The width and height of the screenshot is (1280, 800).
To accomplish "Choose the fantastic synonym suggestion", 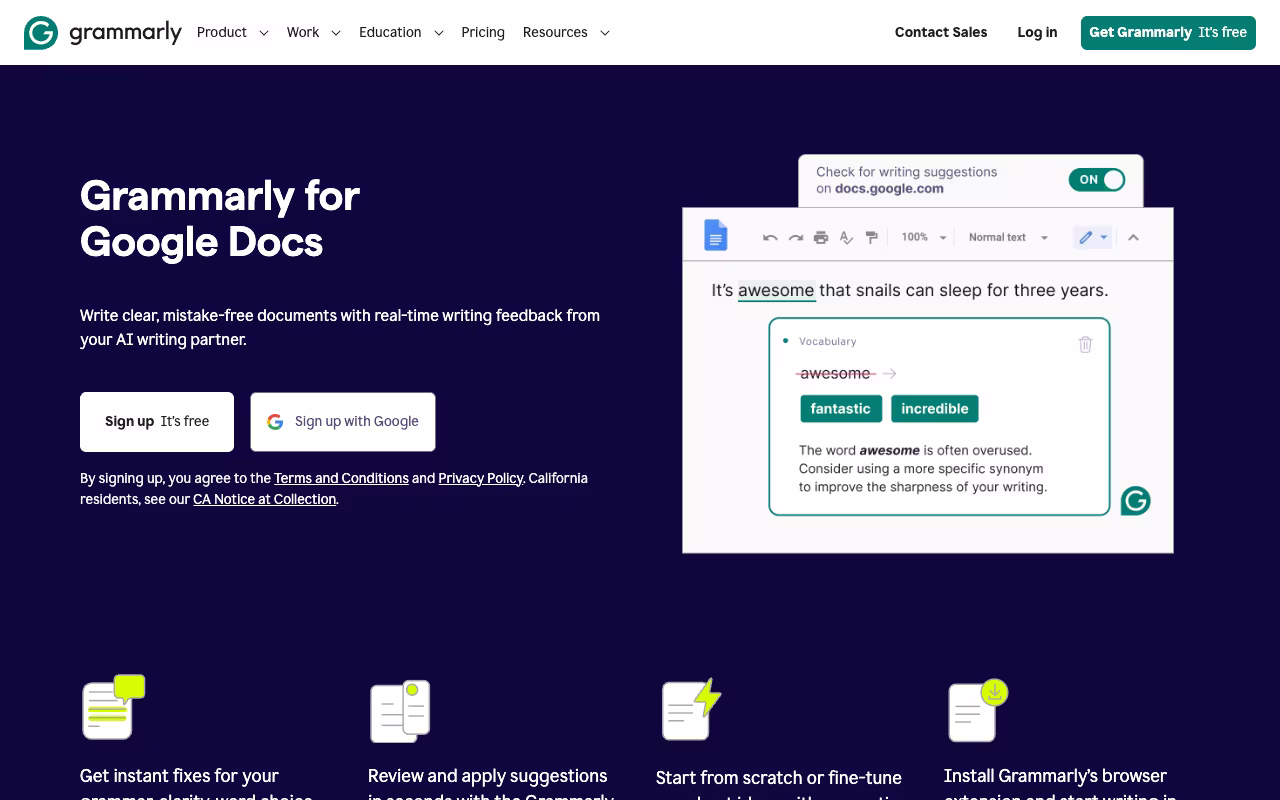I will (840, 408).
